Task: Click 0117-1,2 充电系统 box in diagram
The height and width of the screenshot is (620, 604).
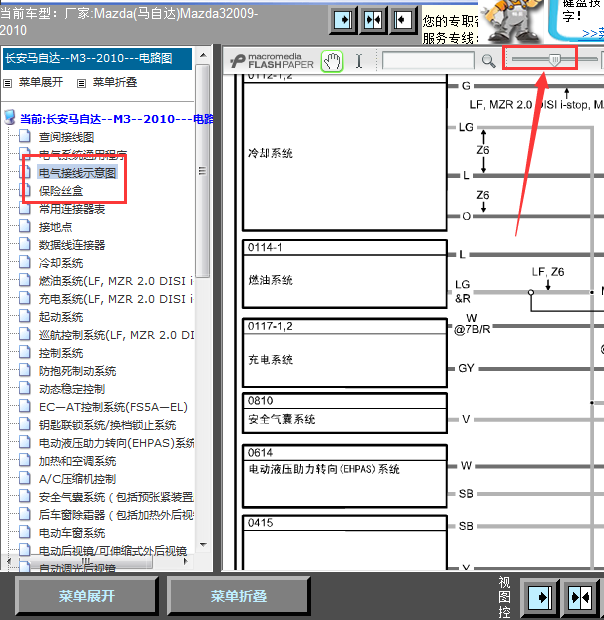Action: coord(345,353)
